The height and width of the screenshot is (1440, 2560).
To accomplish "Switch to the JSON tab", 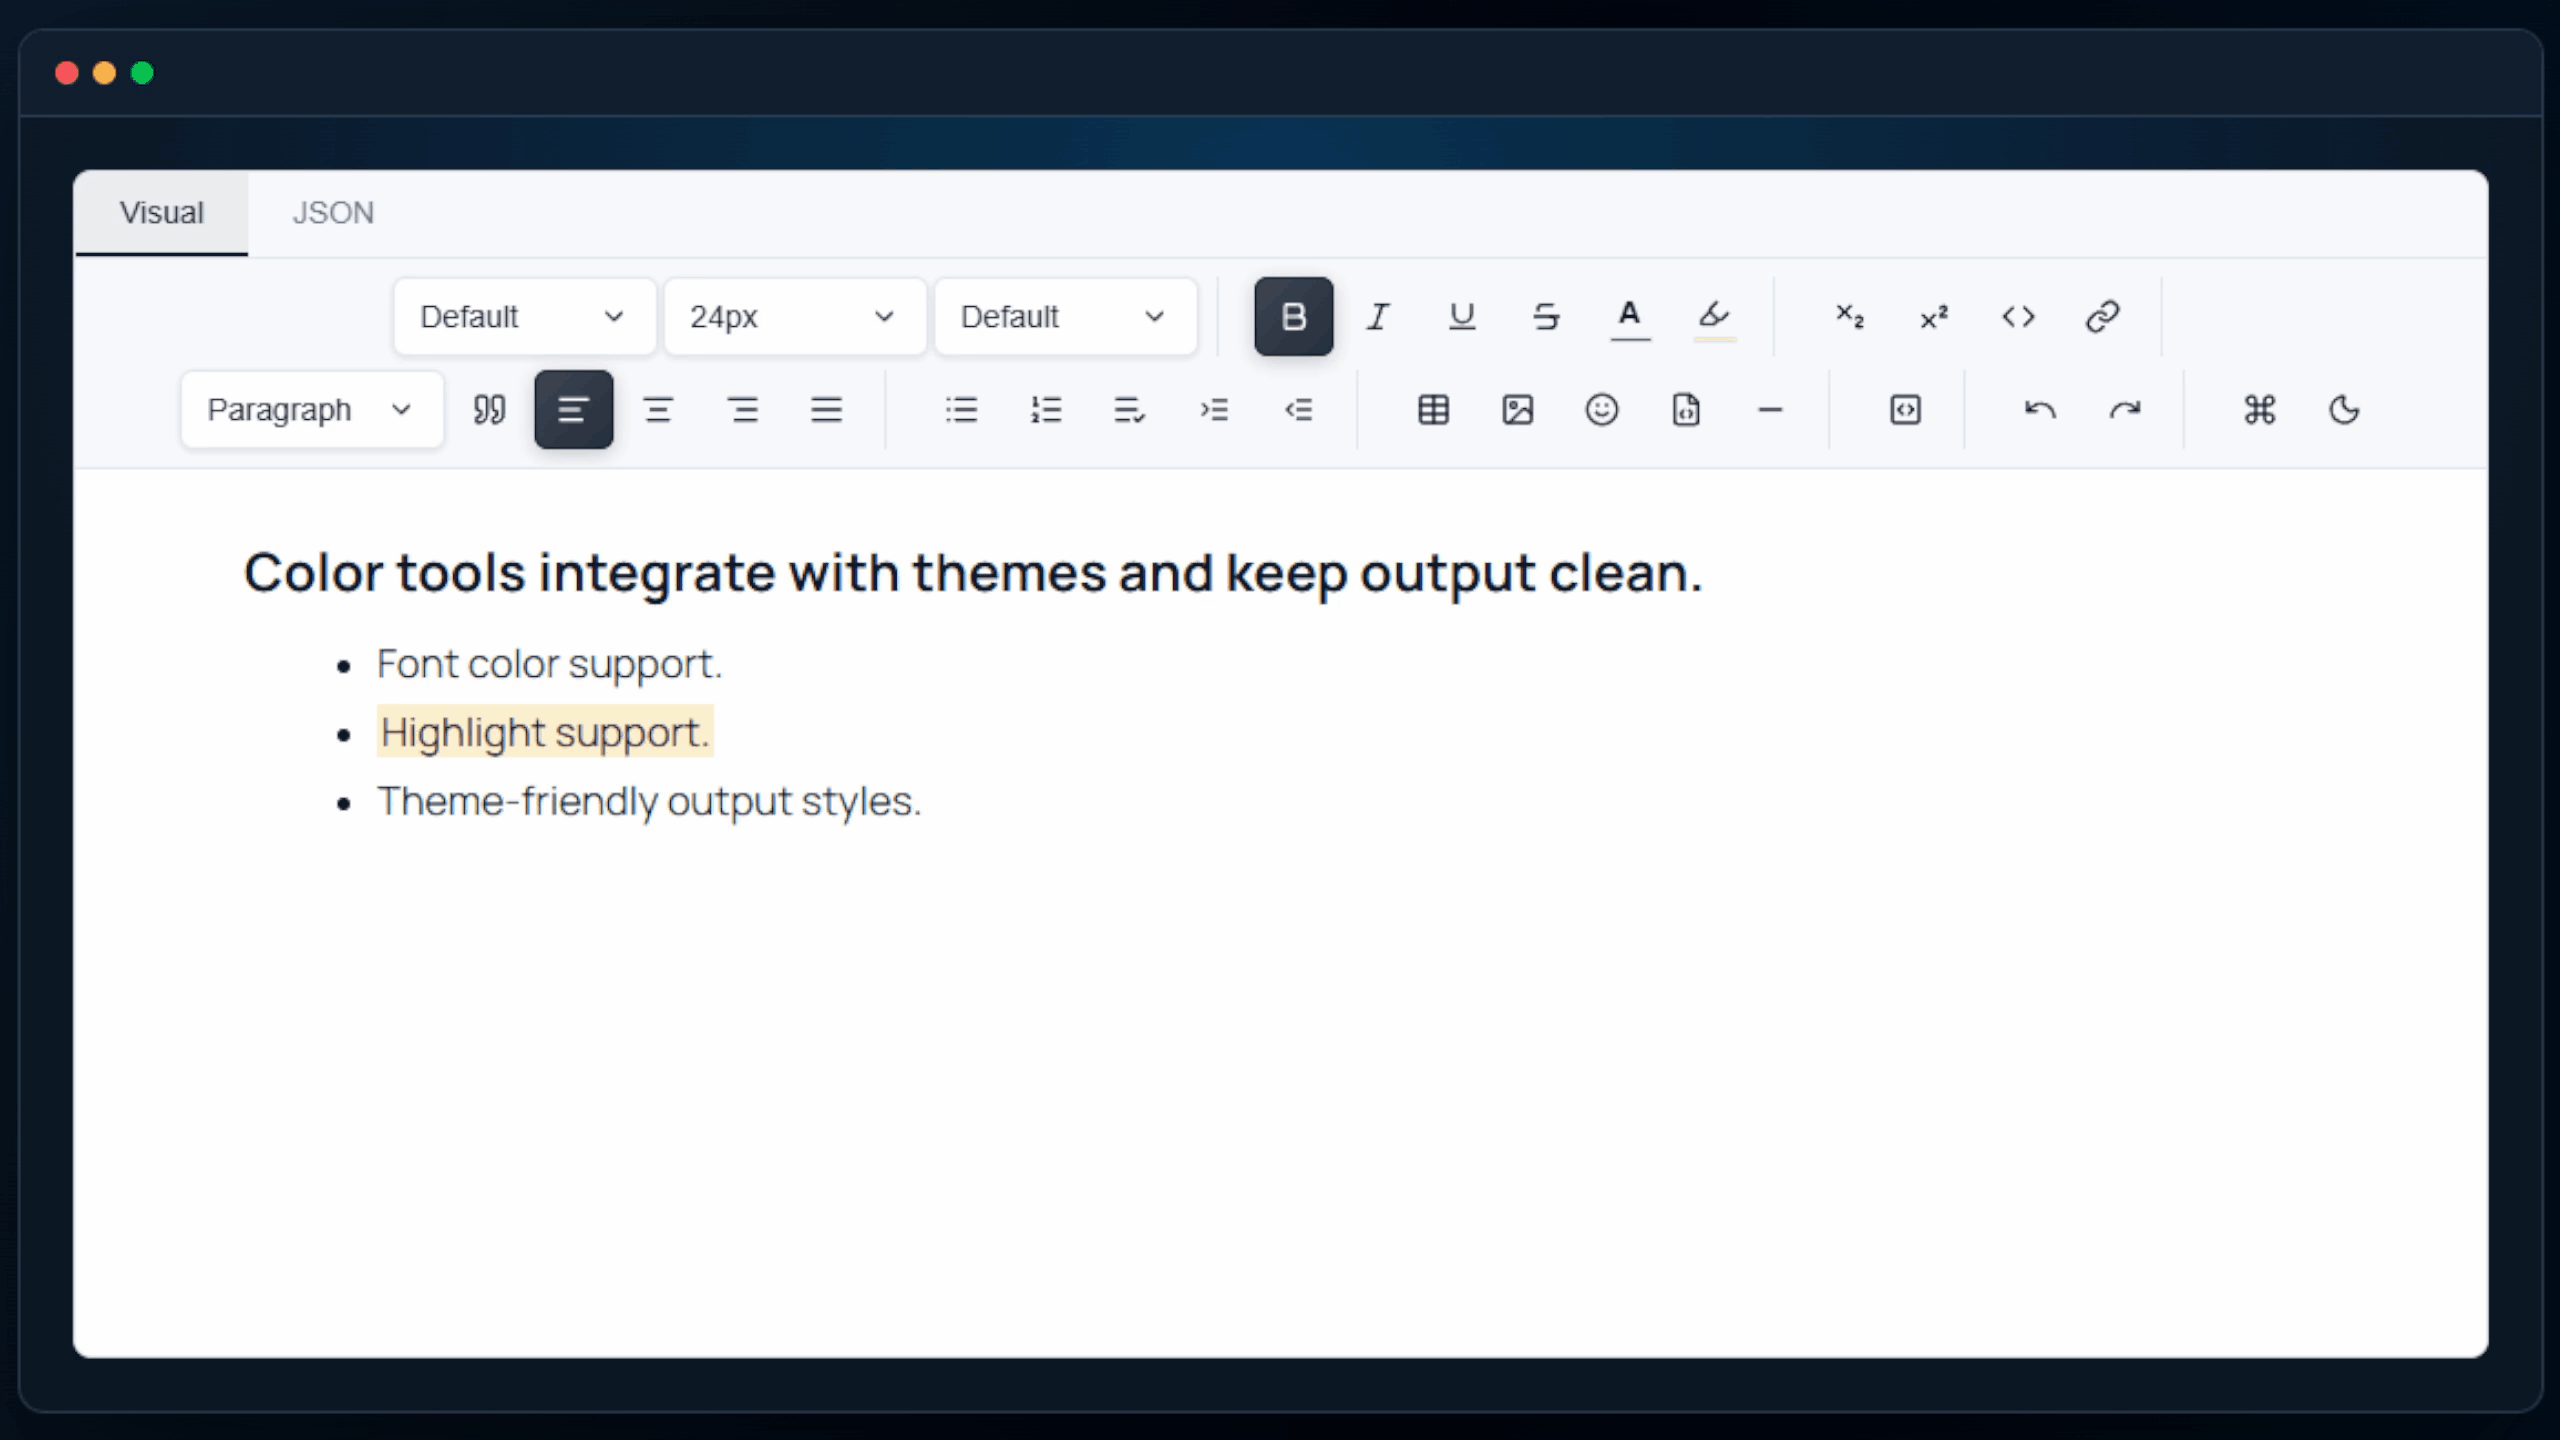I will click(x=333, y=213).
